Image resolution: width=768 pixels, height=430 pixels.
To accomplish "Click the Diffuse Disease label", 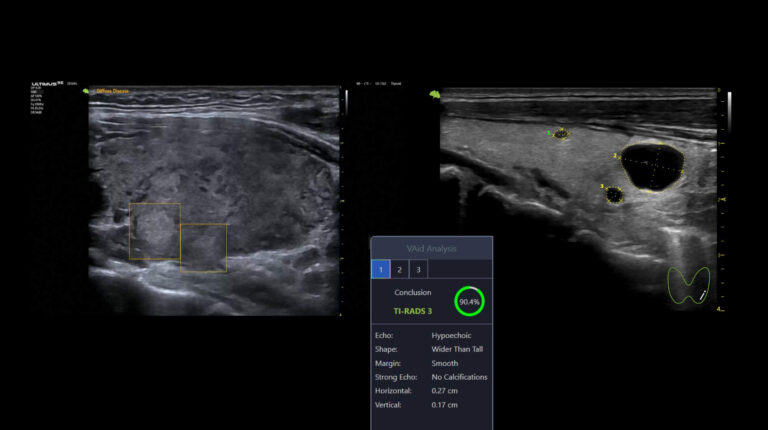I will coord(113,91).
